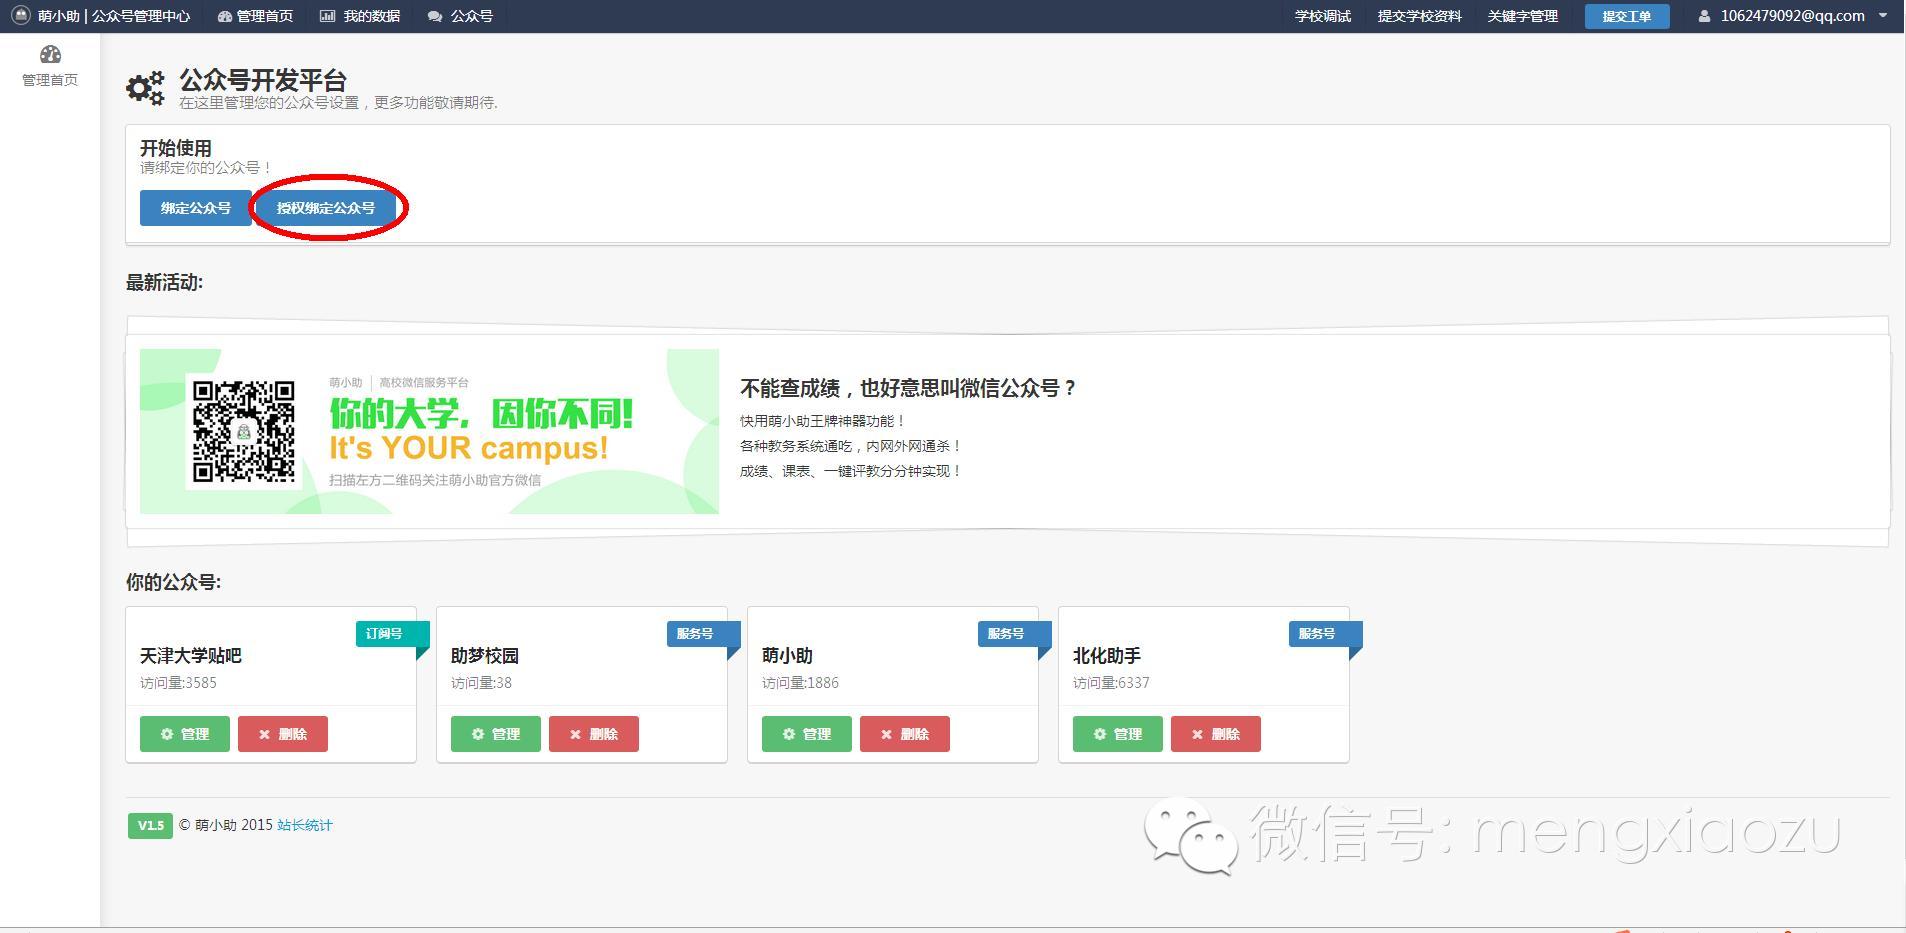Click gear icon on 北化助手 管理 button
This screenshot has width=1906, height=933.
click(x=1100, y=734)
